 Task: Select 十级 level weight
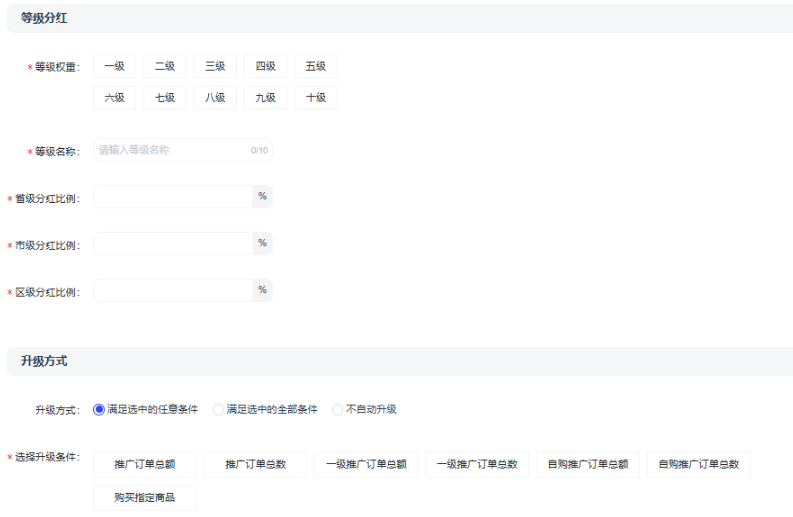(x=316, y=98)
